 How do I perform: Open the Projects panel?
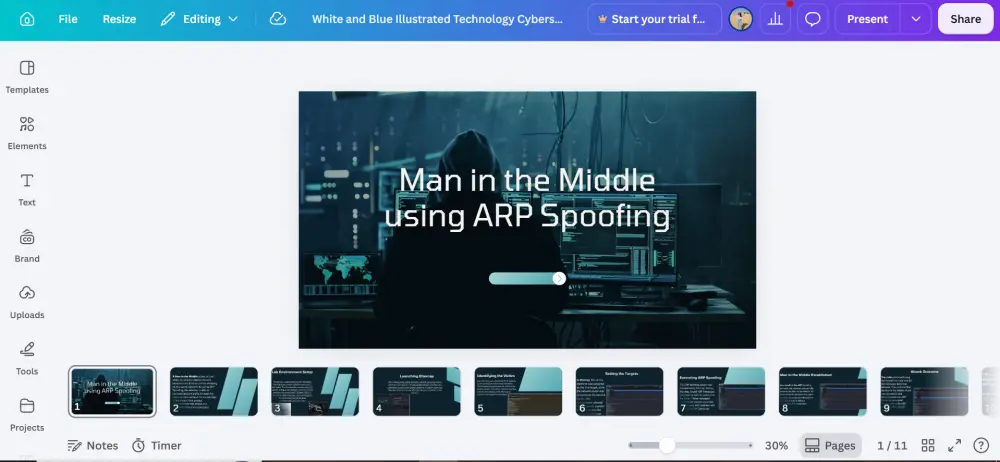pos(27,414)
